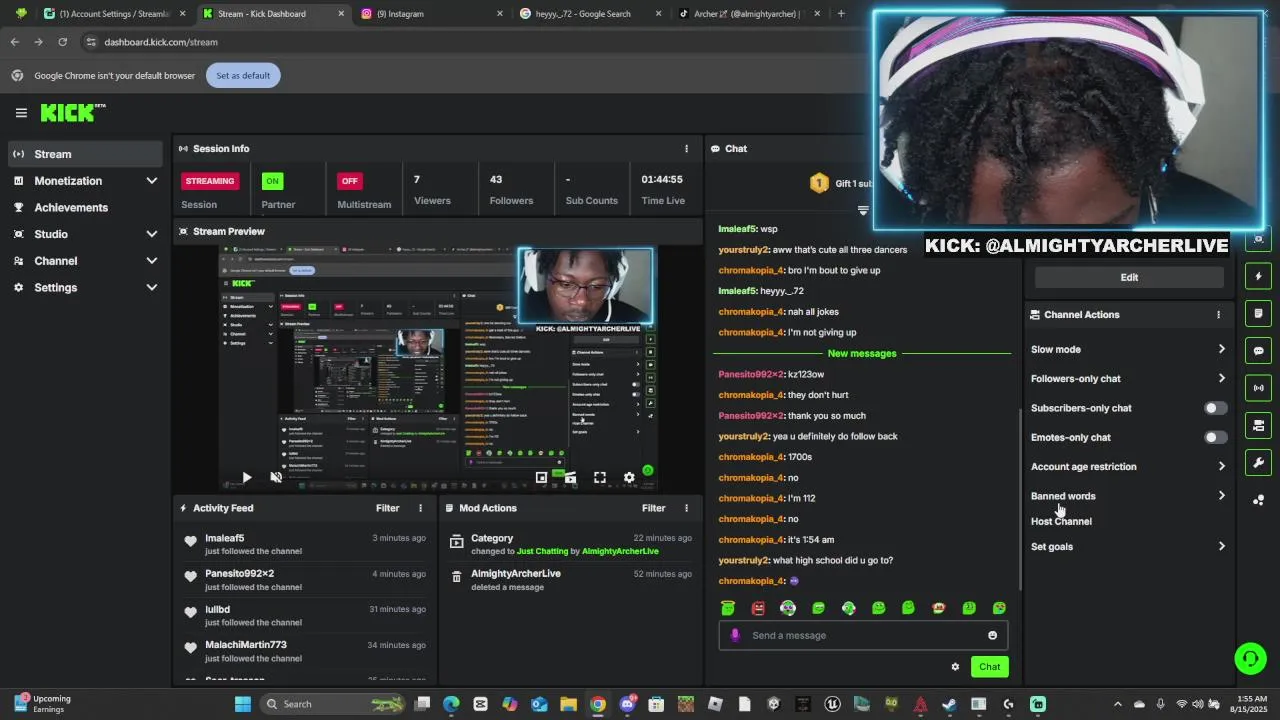
Task: Click three-dots cluster icon in right rail
Action: 1258,500
